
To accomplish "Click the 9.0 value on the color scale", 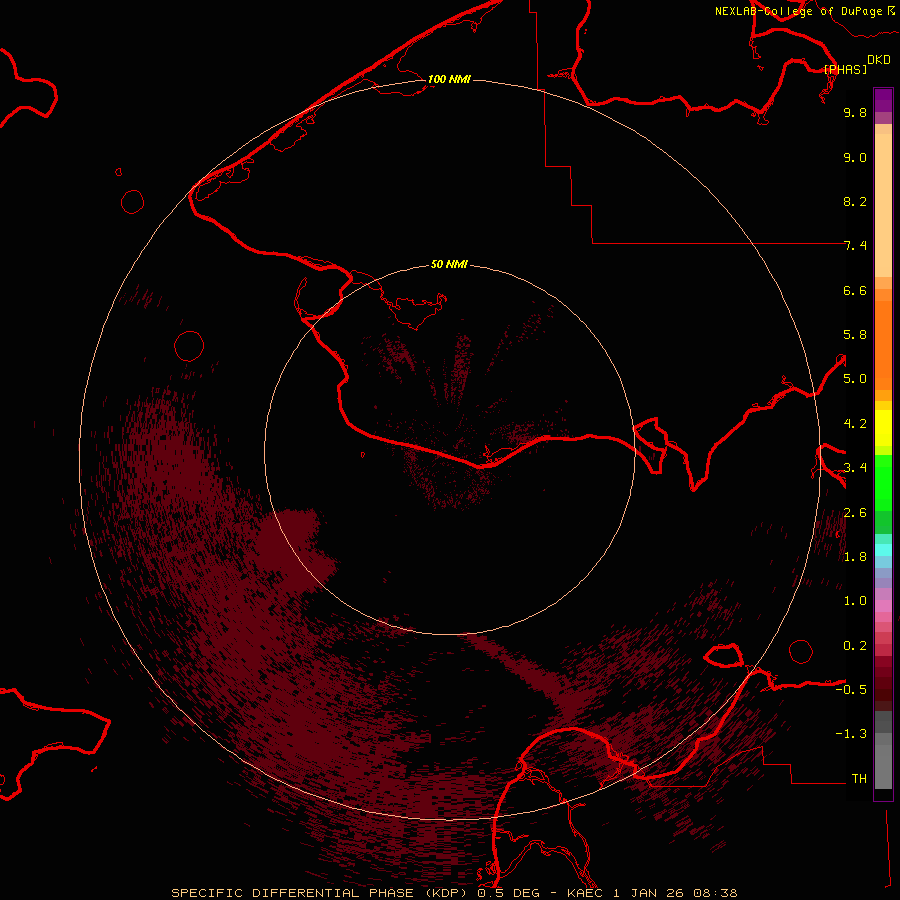I will pos(855,157).
